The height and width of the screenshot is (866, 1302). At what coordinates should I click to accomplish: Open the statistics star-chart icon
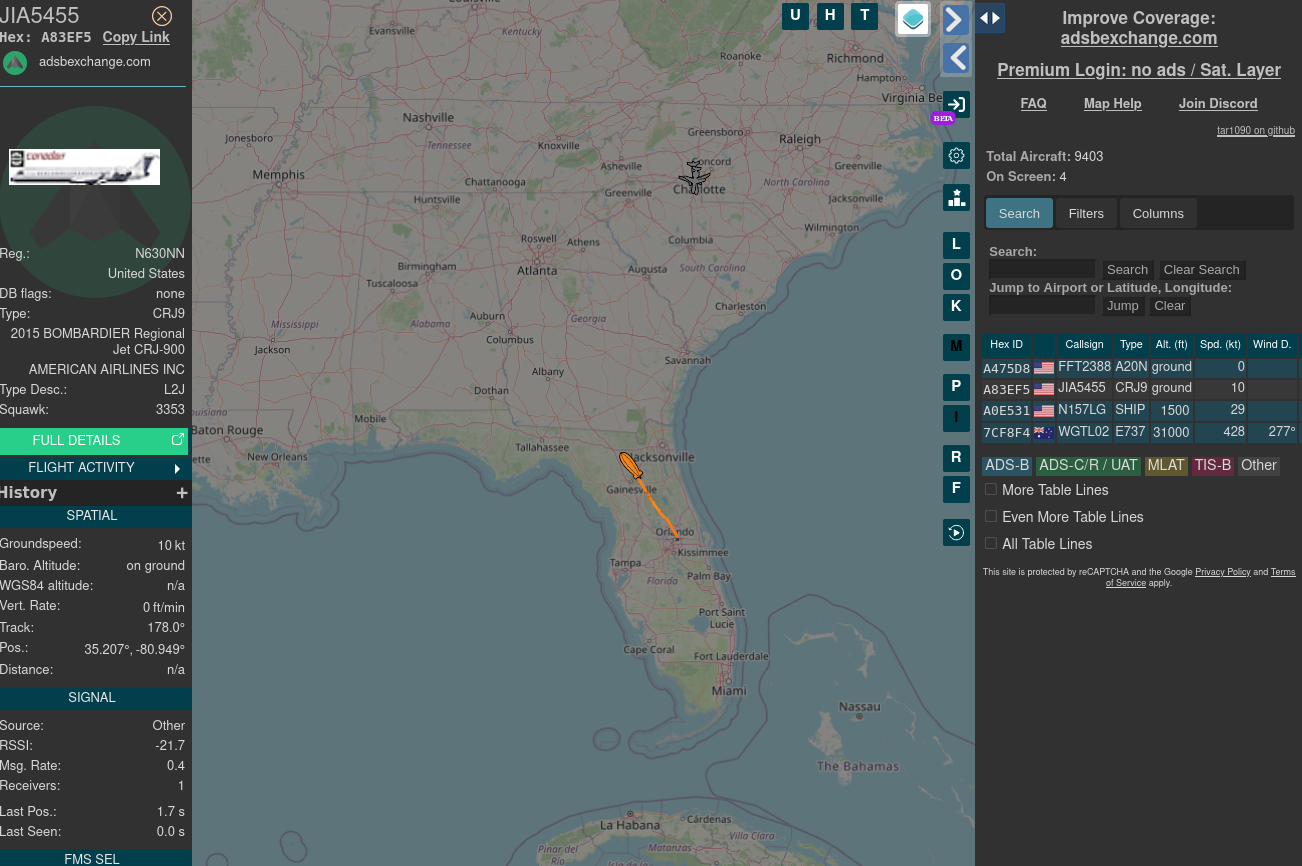pyautogui.click(x=956, y=197)
